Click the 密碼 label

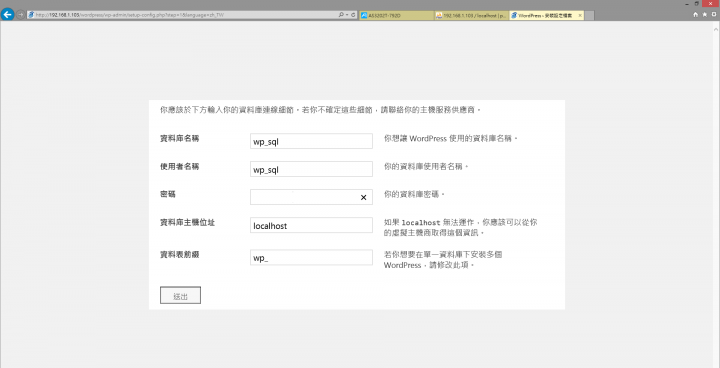click(168, 194)
